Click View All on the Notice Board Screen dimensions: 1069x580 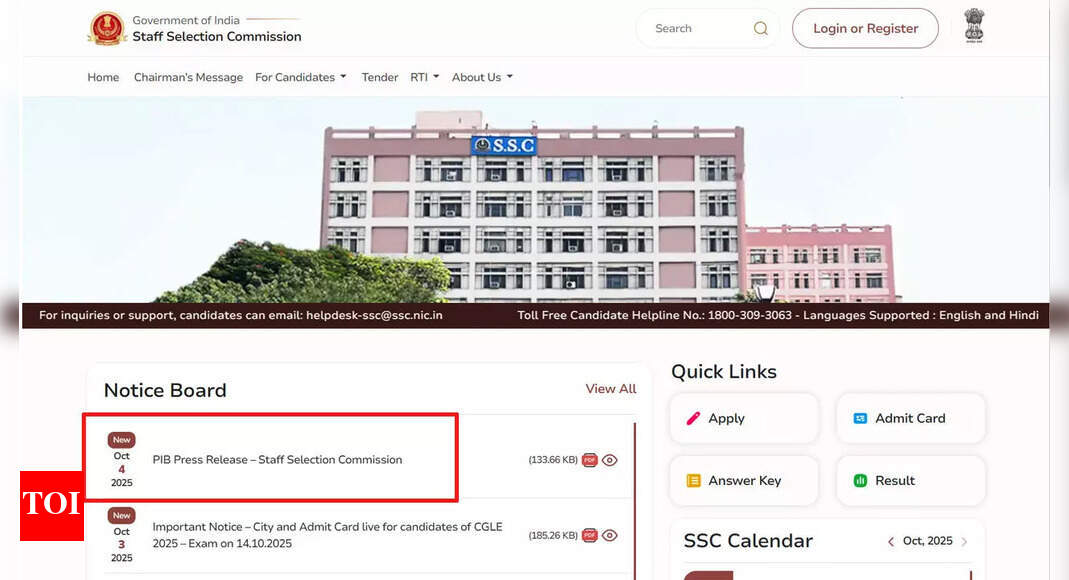pos(610,389)
